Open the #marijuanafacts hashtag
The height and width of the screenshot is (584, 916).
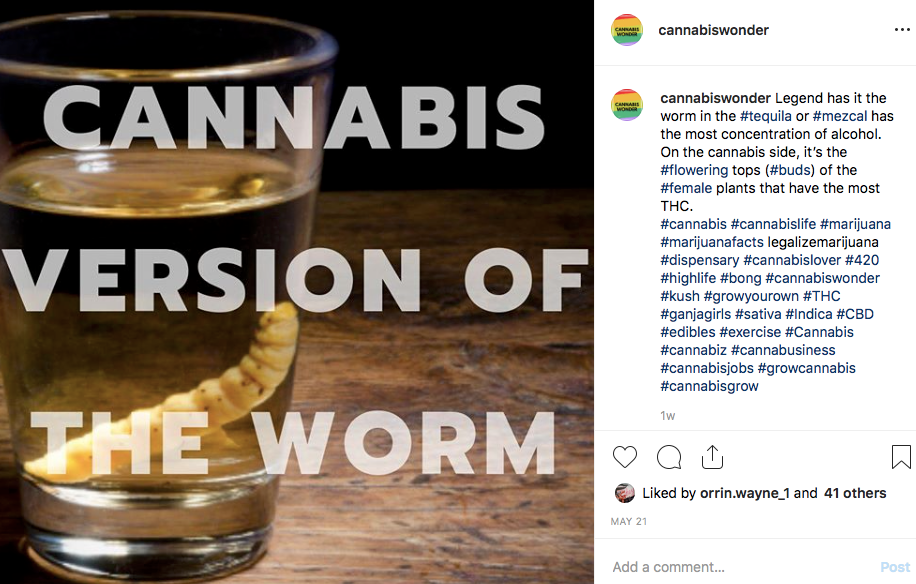click(712, 242)
